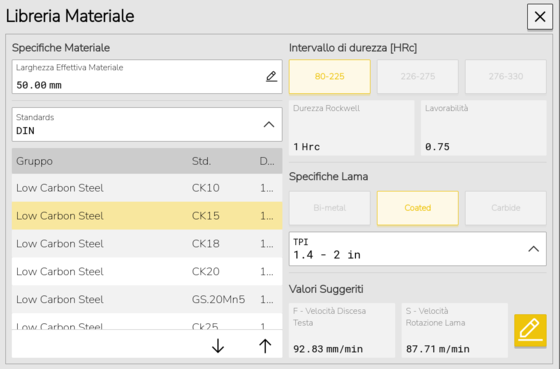Close the Libreria Materiale dialog
The width and height of the screenshot is (560, 369).
[x=540, y=16]
